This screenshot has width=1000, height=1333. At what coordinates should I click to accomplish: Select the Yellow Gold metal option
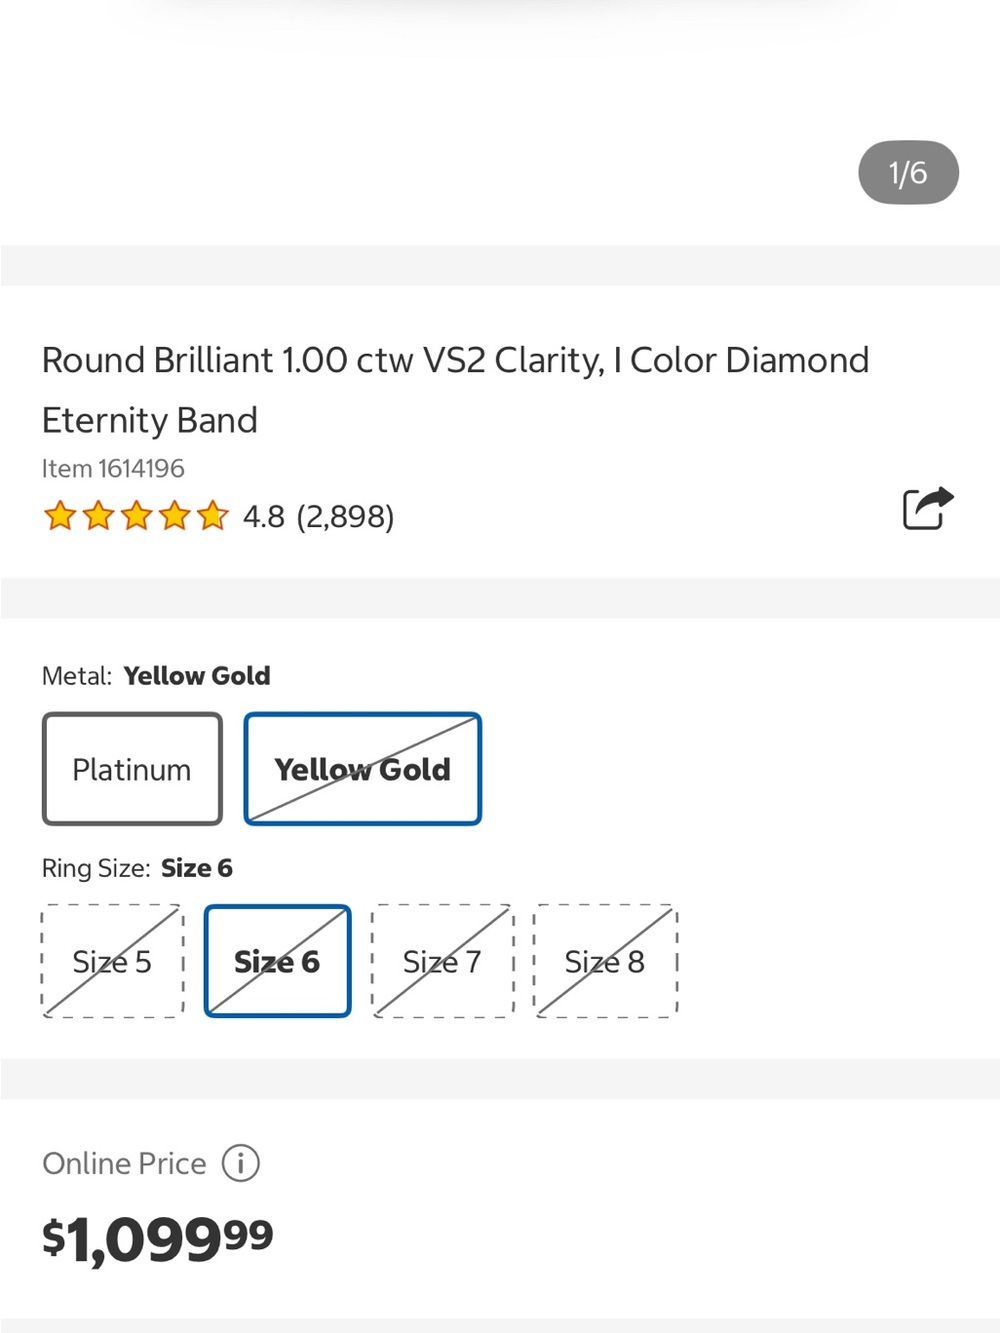pos(363,769)
